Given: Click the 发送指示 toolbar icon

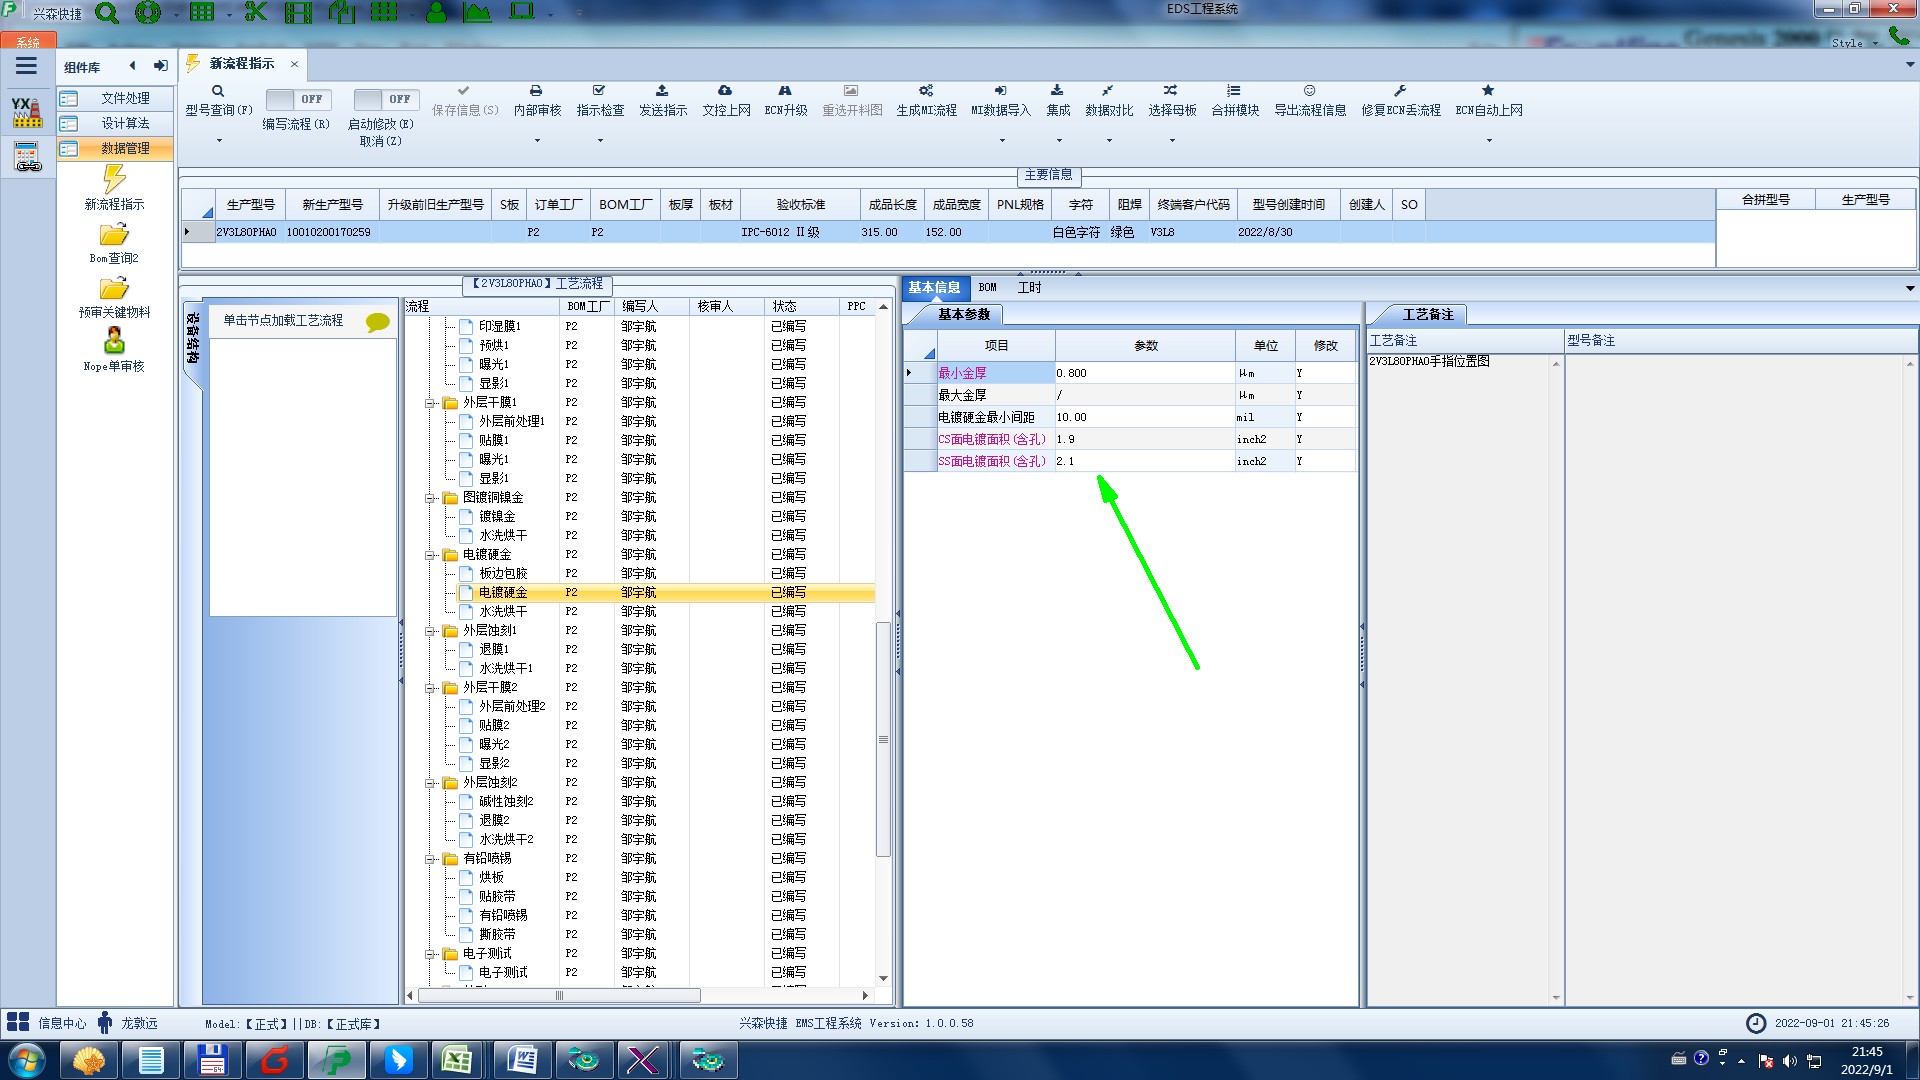Looking at the screenshot, I should point(662,91).
